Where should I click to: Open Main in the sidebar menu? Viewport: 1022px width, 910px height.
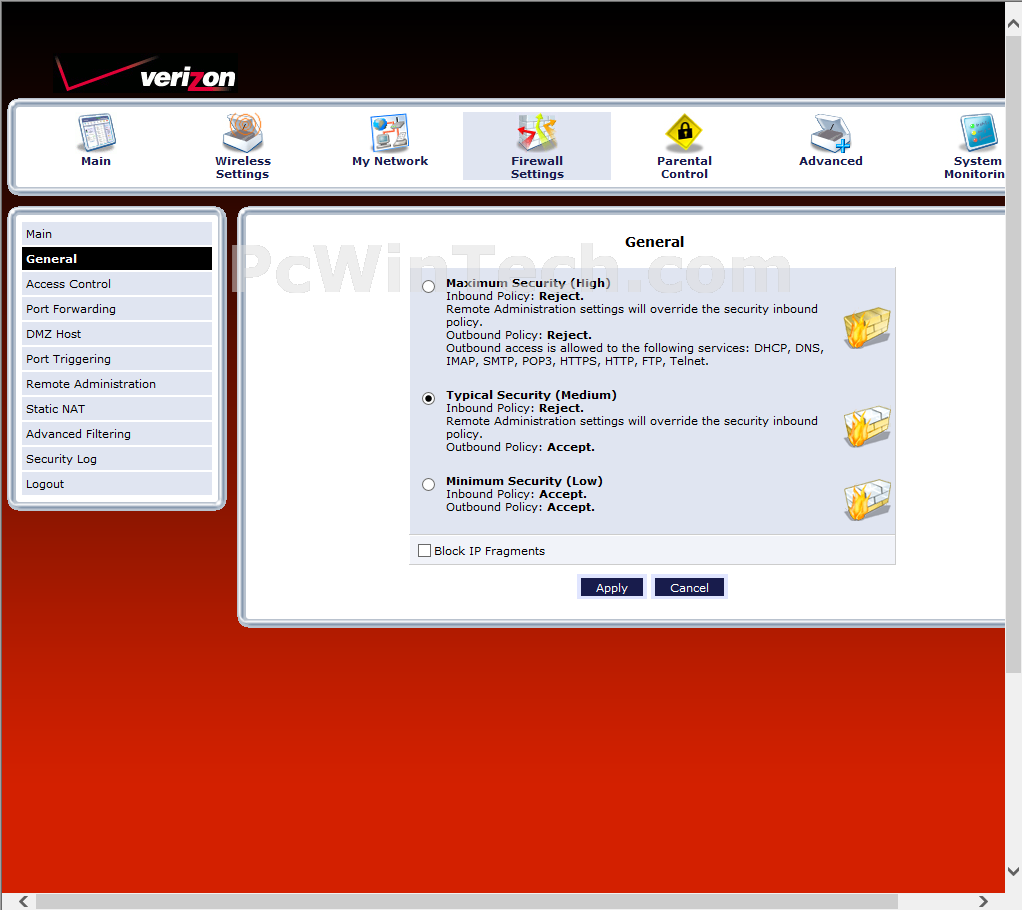[x=117, y=234]
